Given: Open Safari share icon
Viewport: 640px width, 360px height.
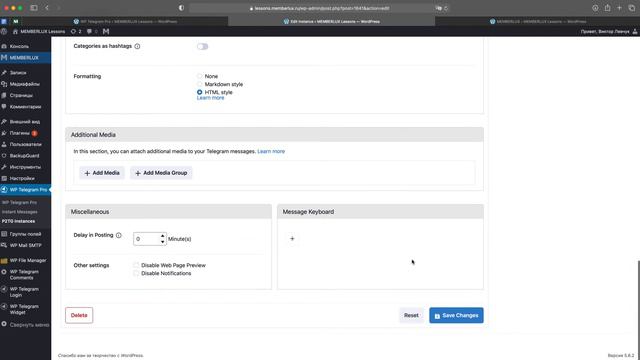Looking at the screenshot, I should tap(607, 8).
